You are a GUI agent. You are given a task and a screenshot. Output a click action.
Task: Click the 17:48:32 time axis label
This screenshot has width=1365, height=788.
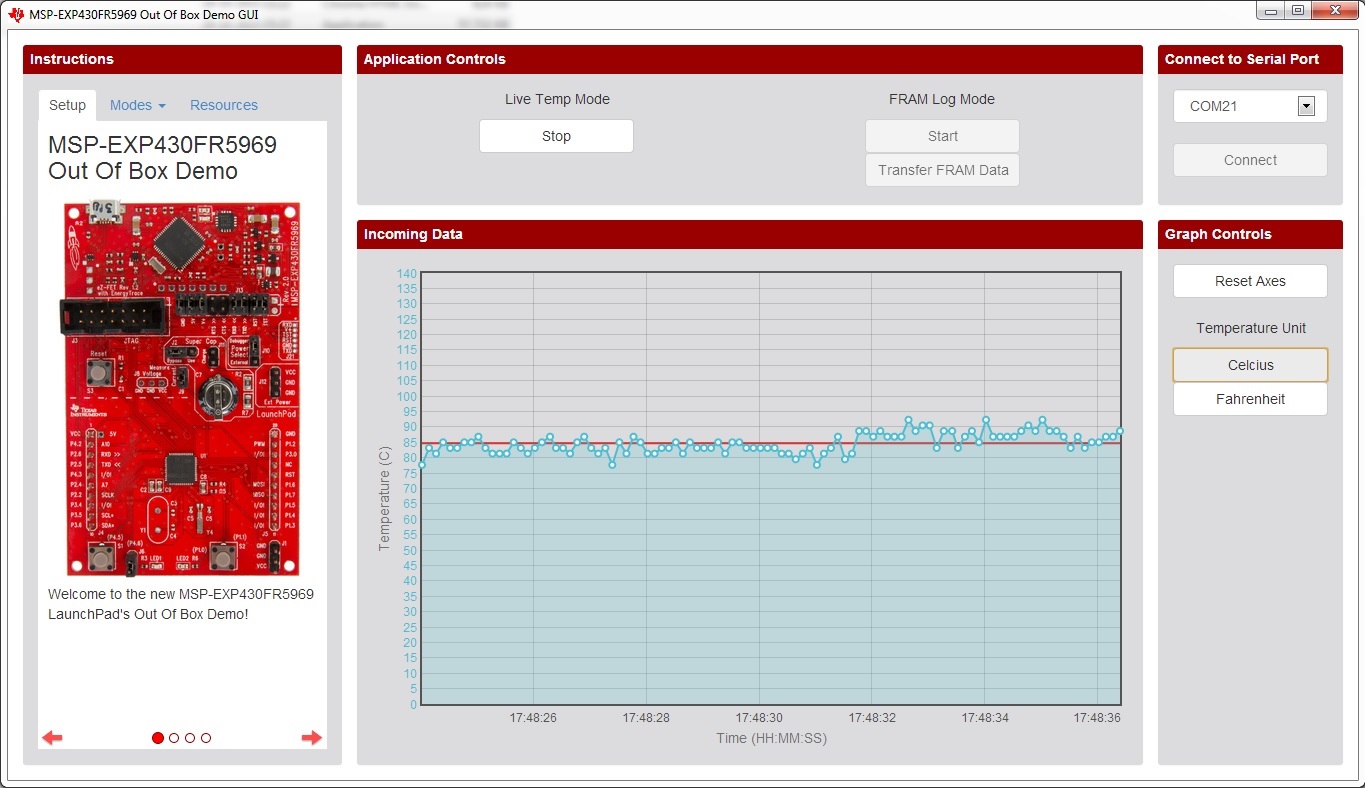[872, 718]
